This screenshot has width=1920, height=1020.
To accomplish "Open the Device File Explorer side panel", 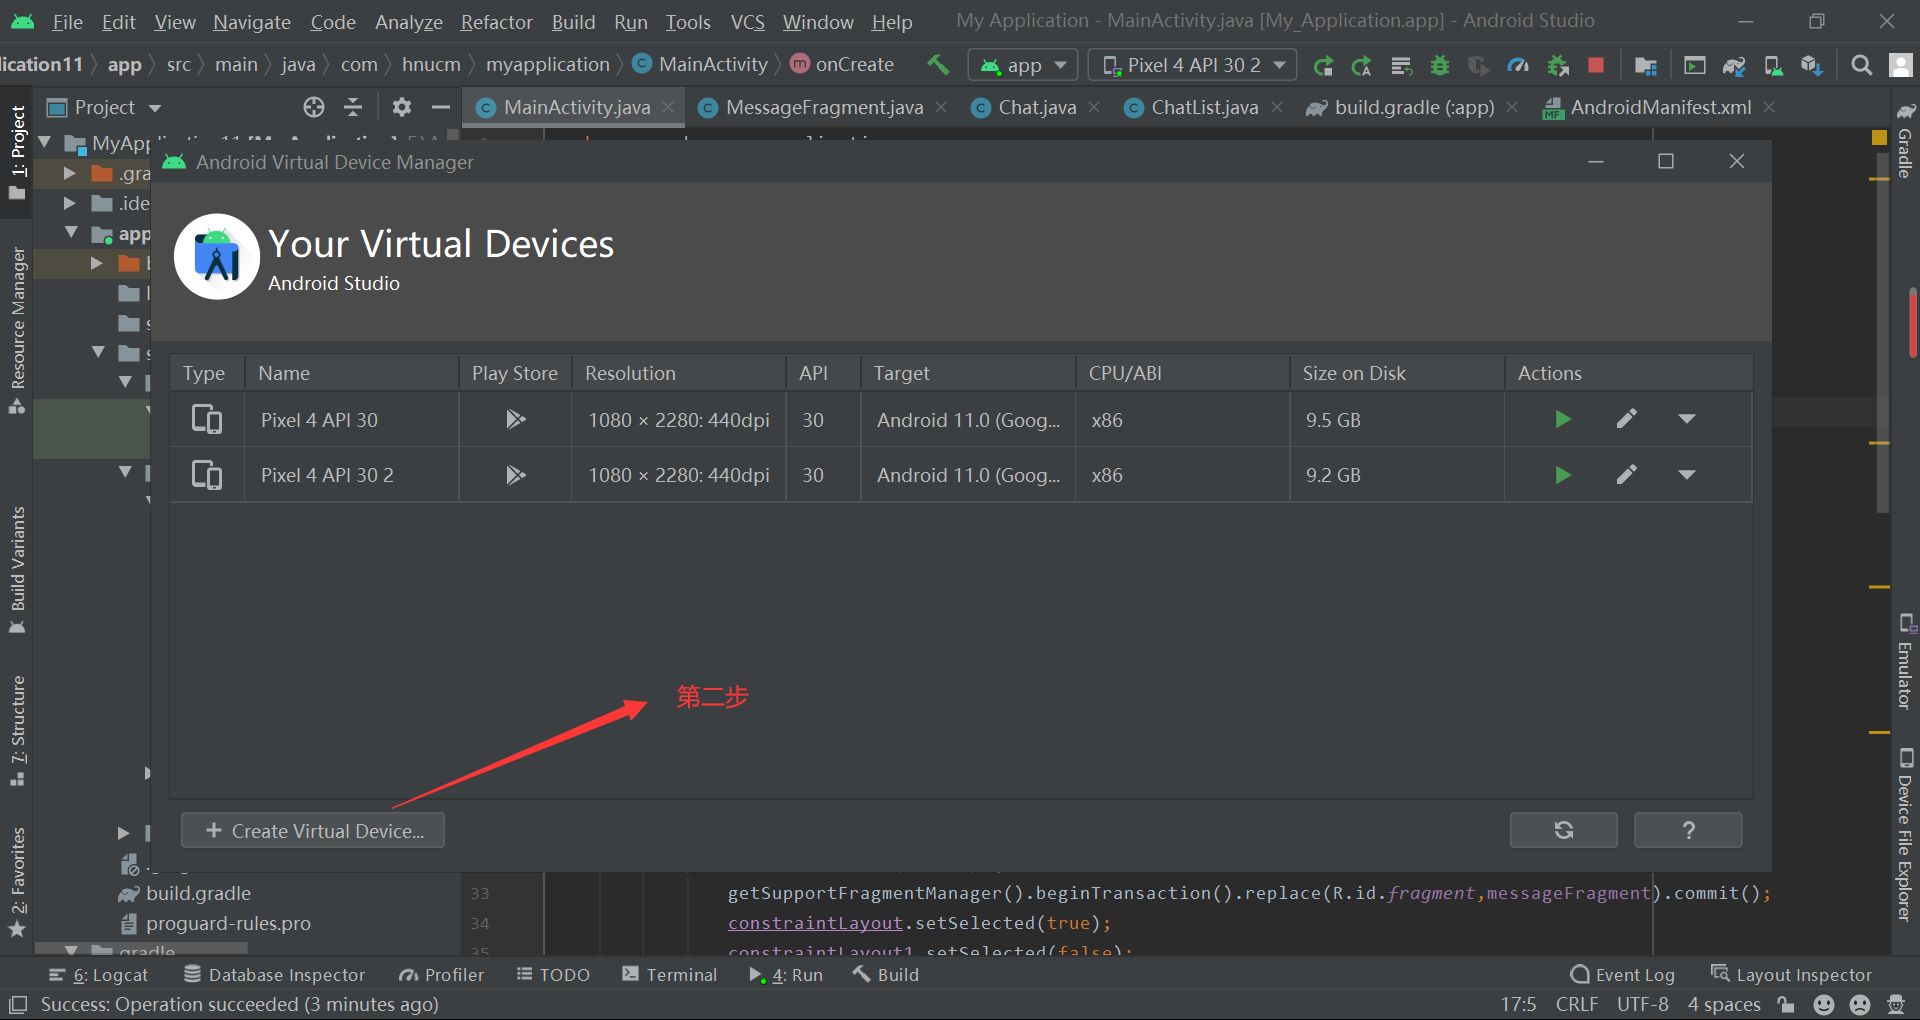I will pos(1905,835).
